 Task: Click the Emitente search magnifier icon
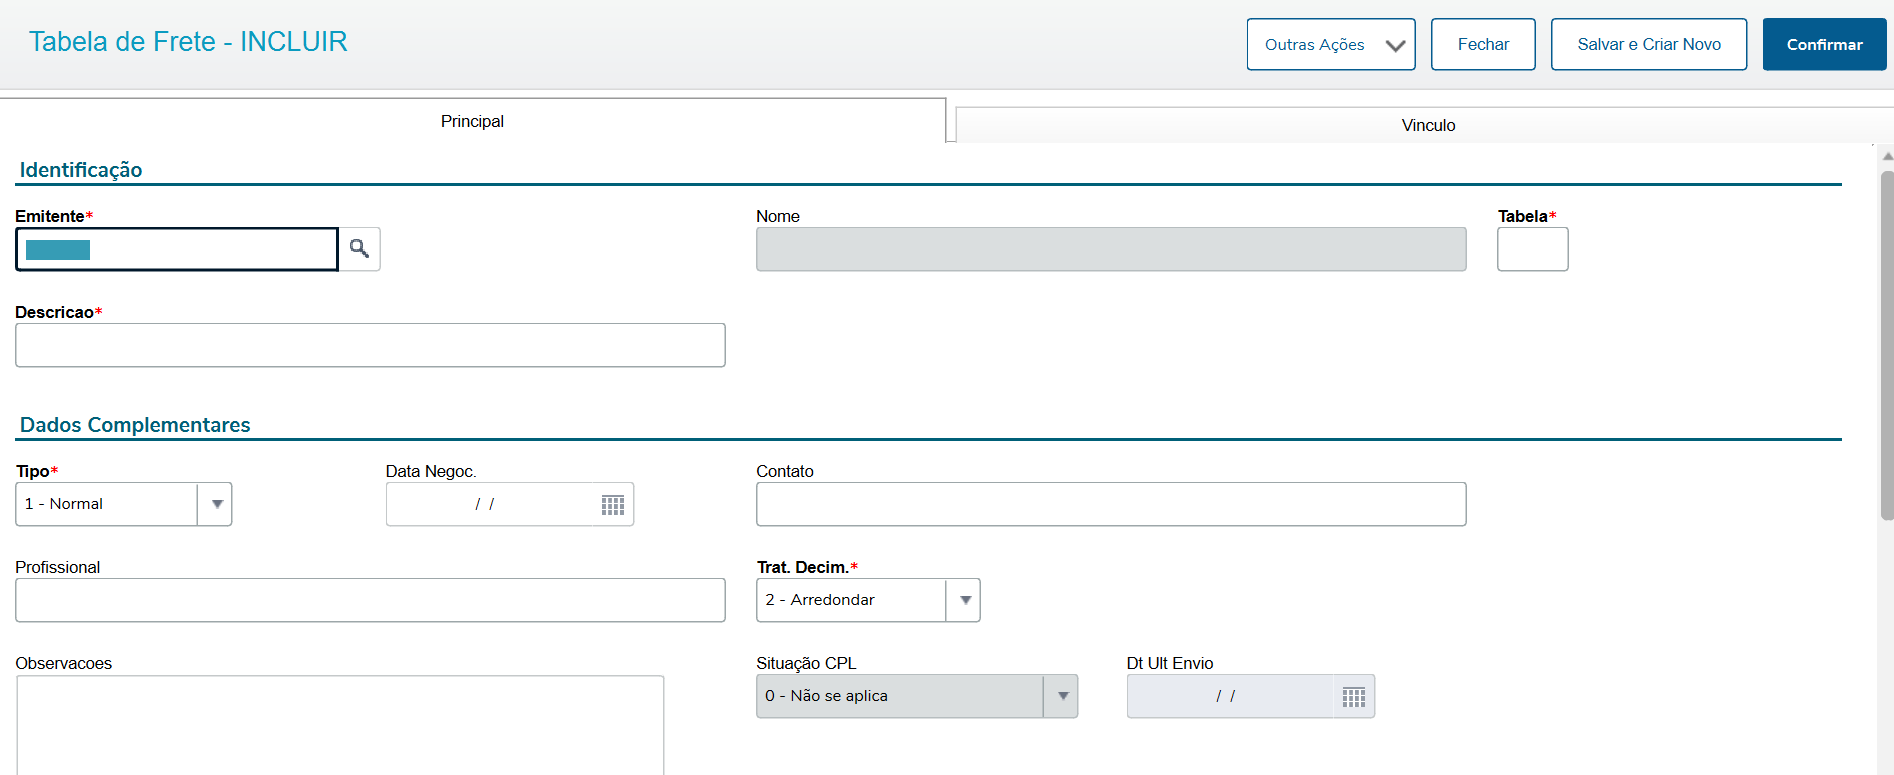(x=359, y=249)
